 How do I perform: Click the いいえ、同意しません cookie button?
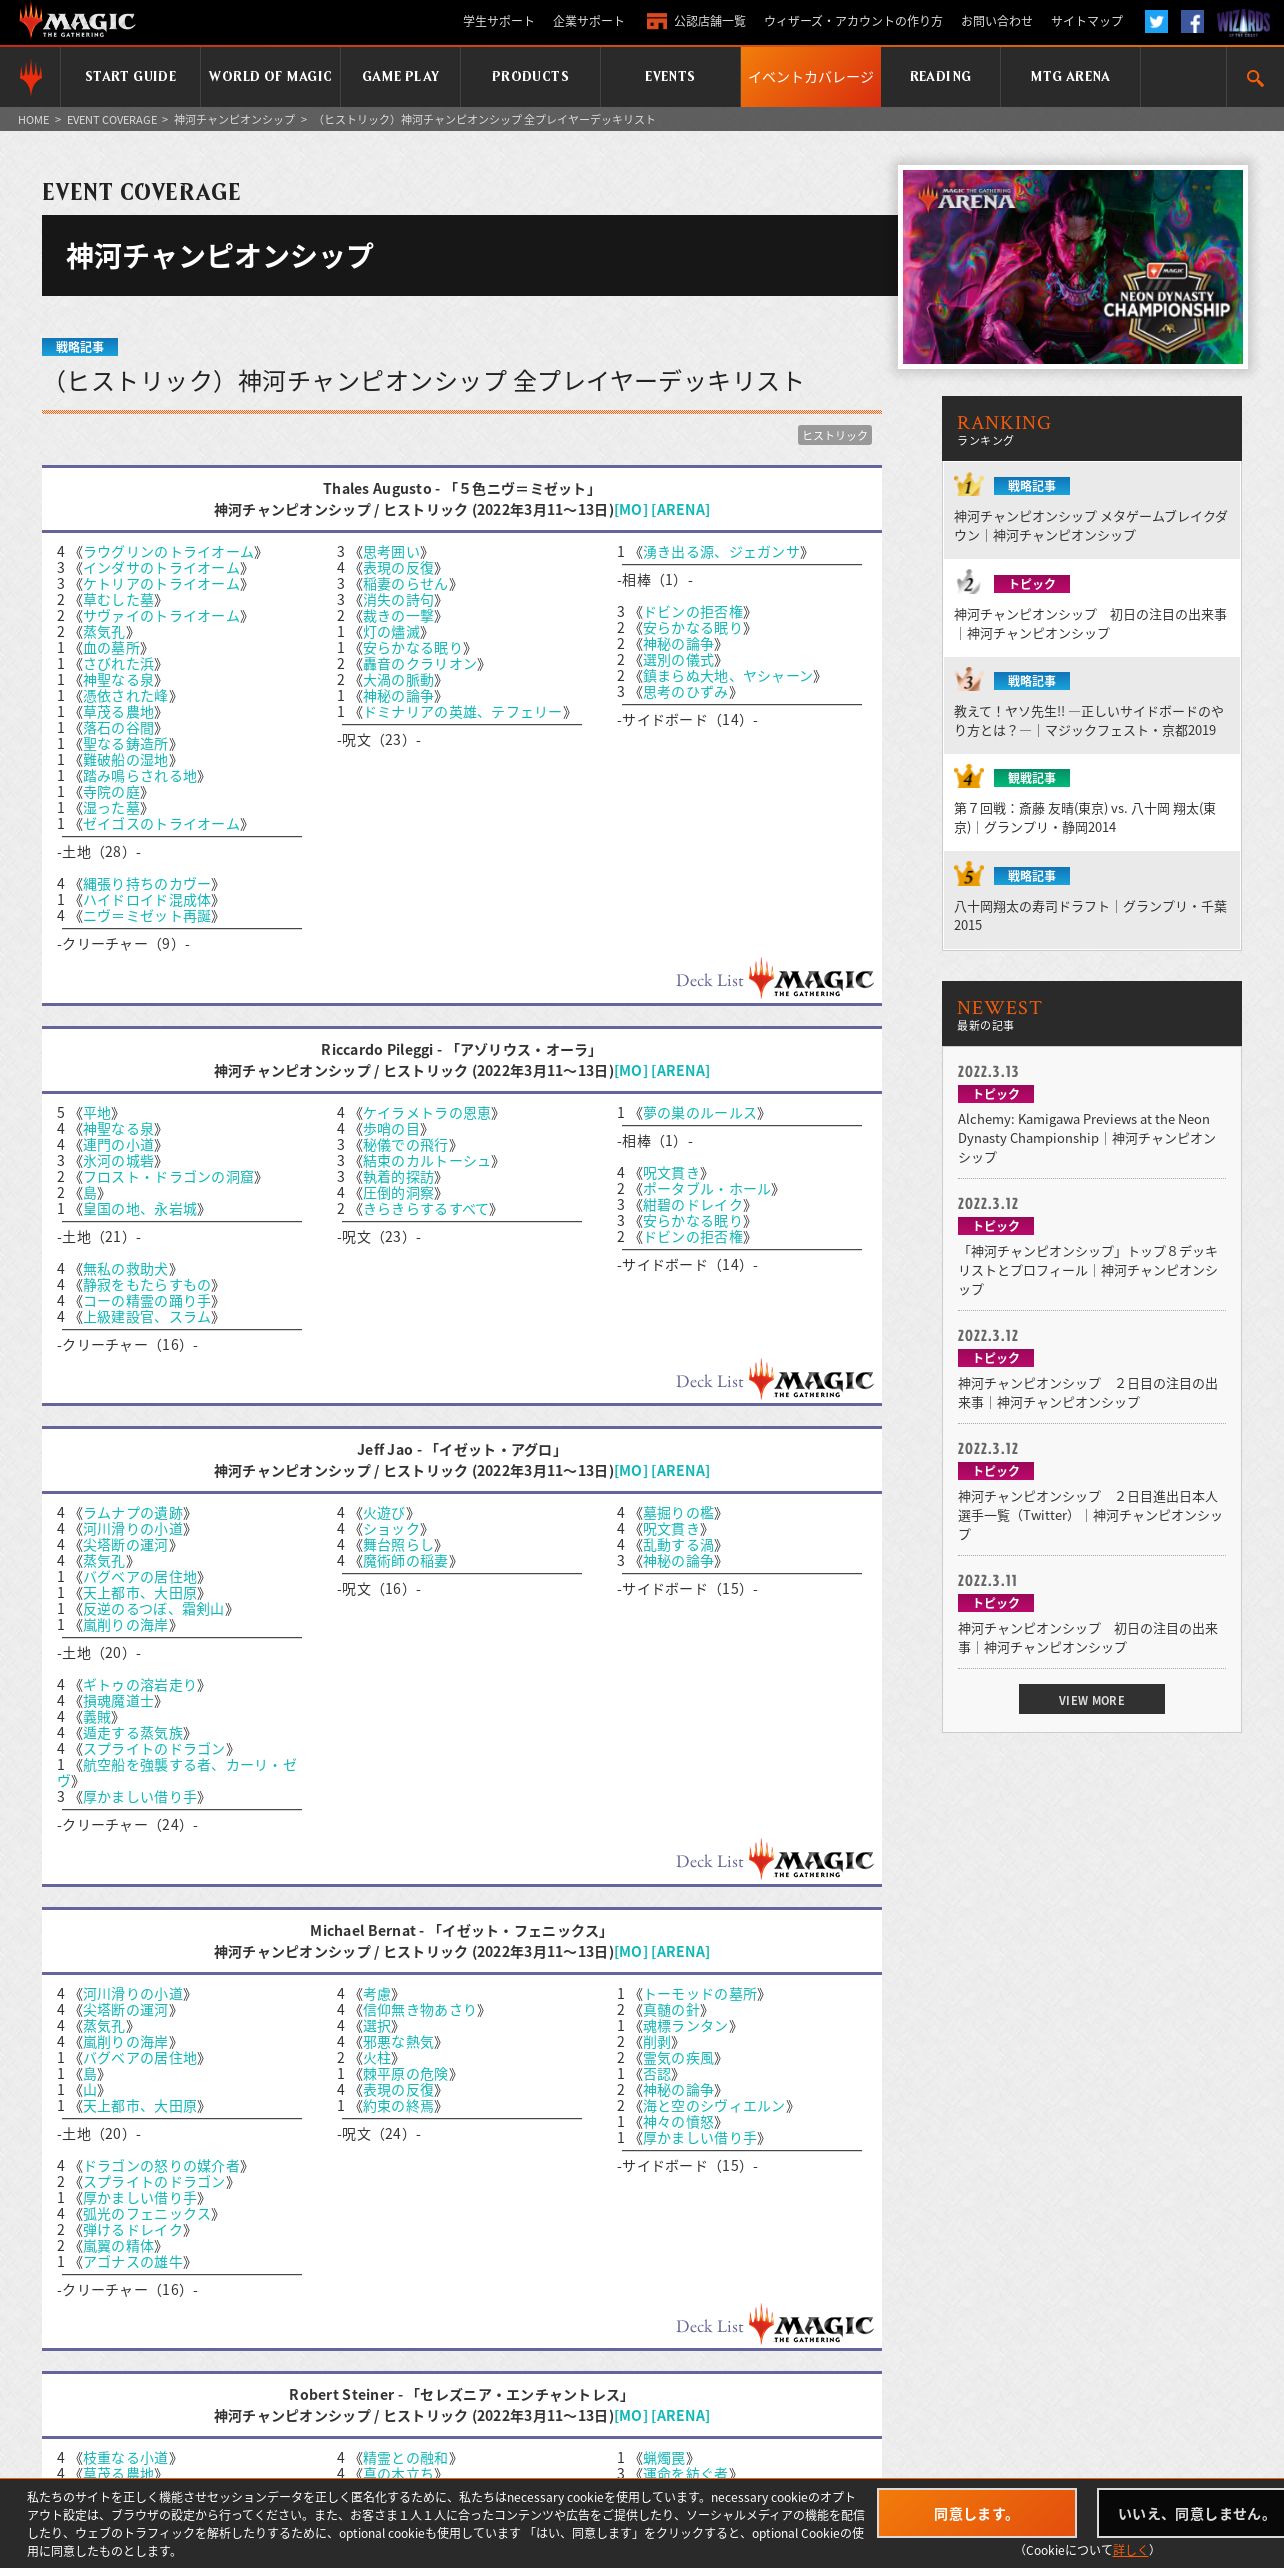tap(1191, 2513)
